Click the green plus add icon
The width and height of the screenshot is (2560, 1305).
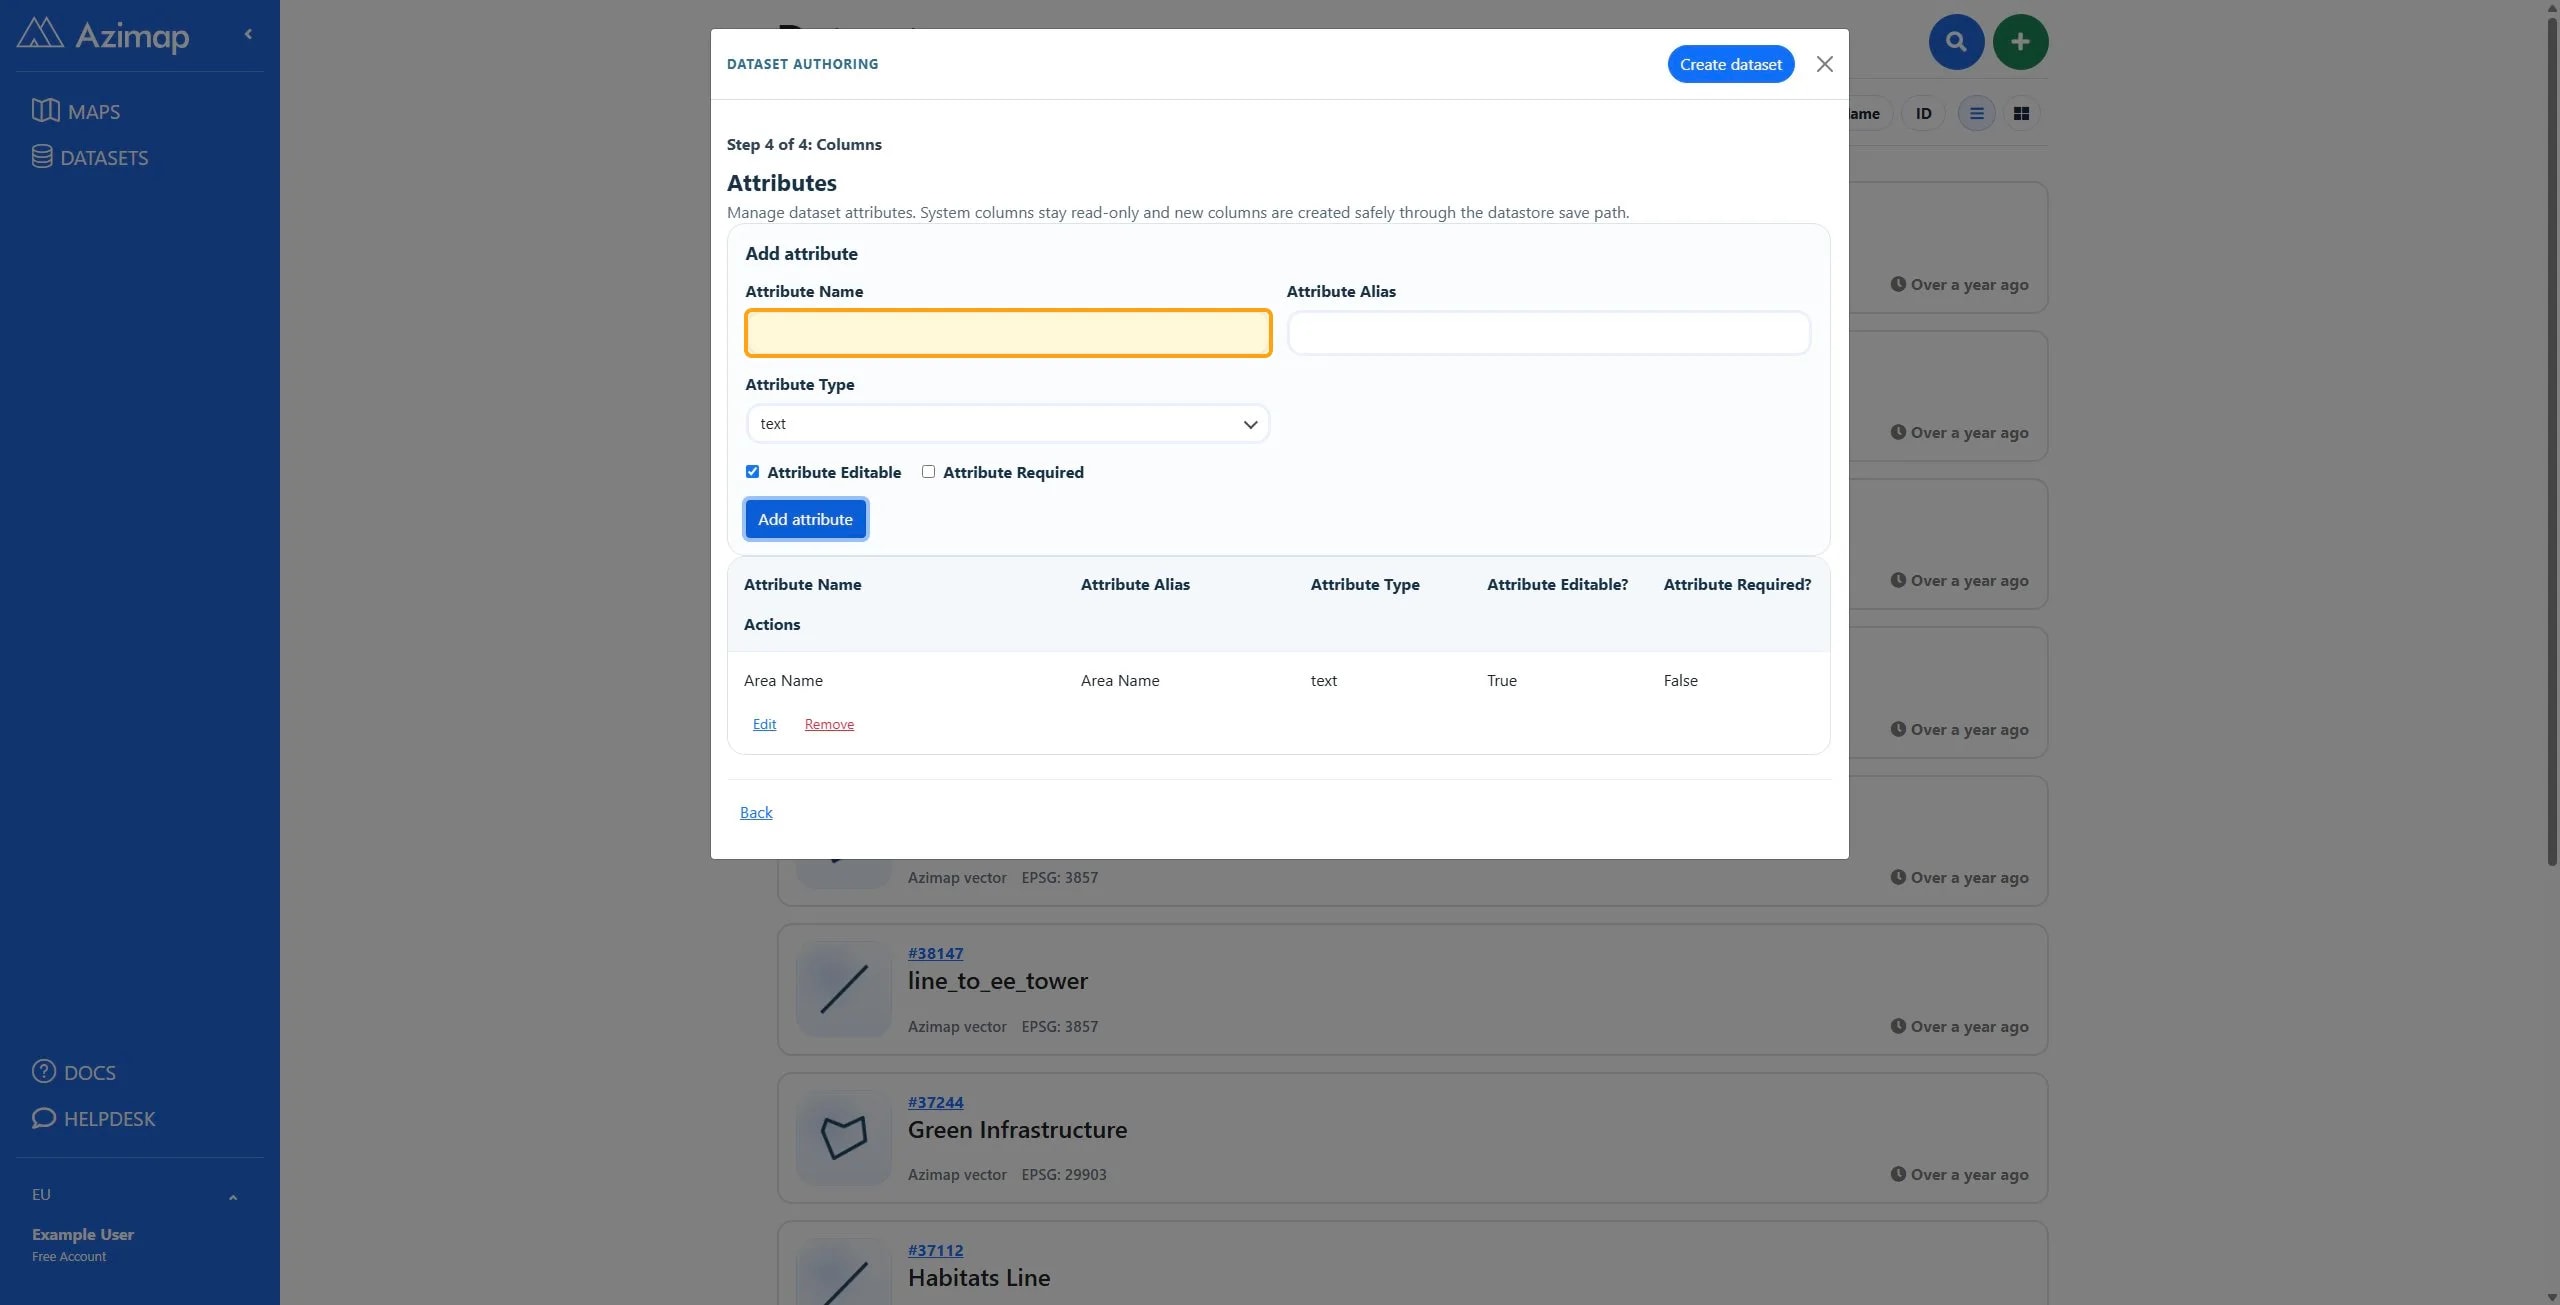tap(2020, 42)
